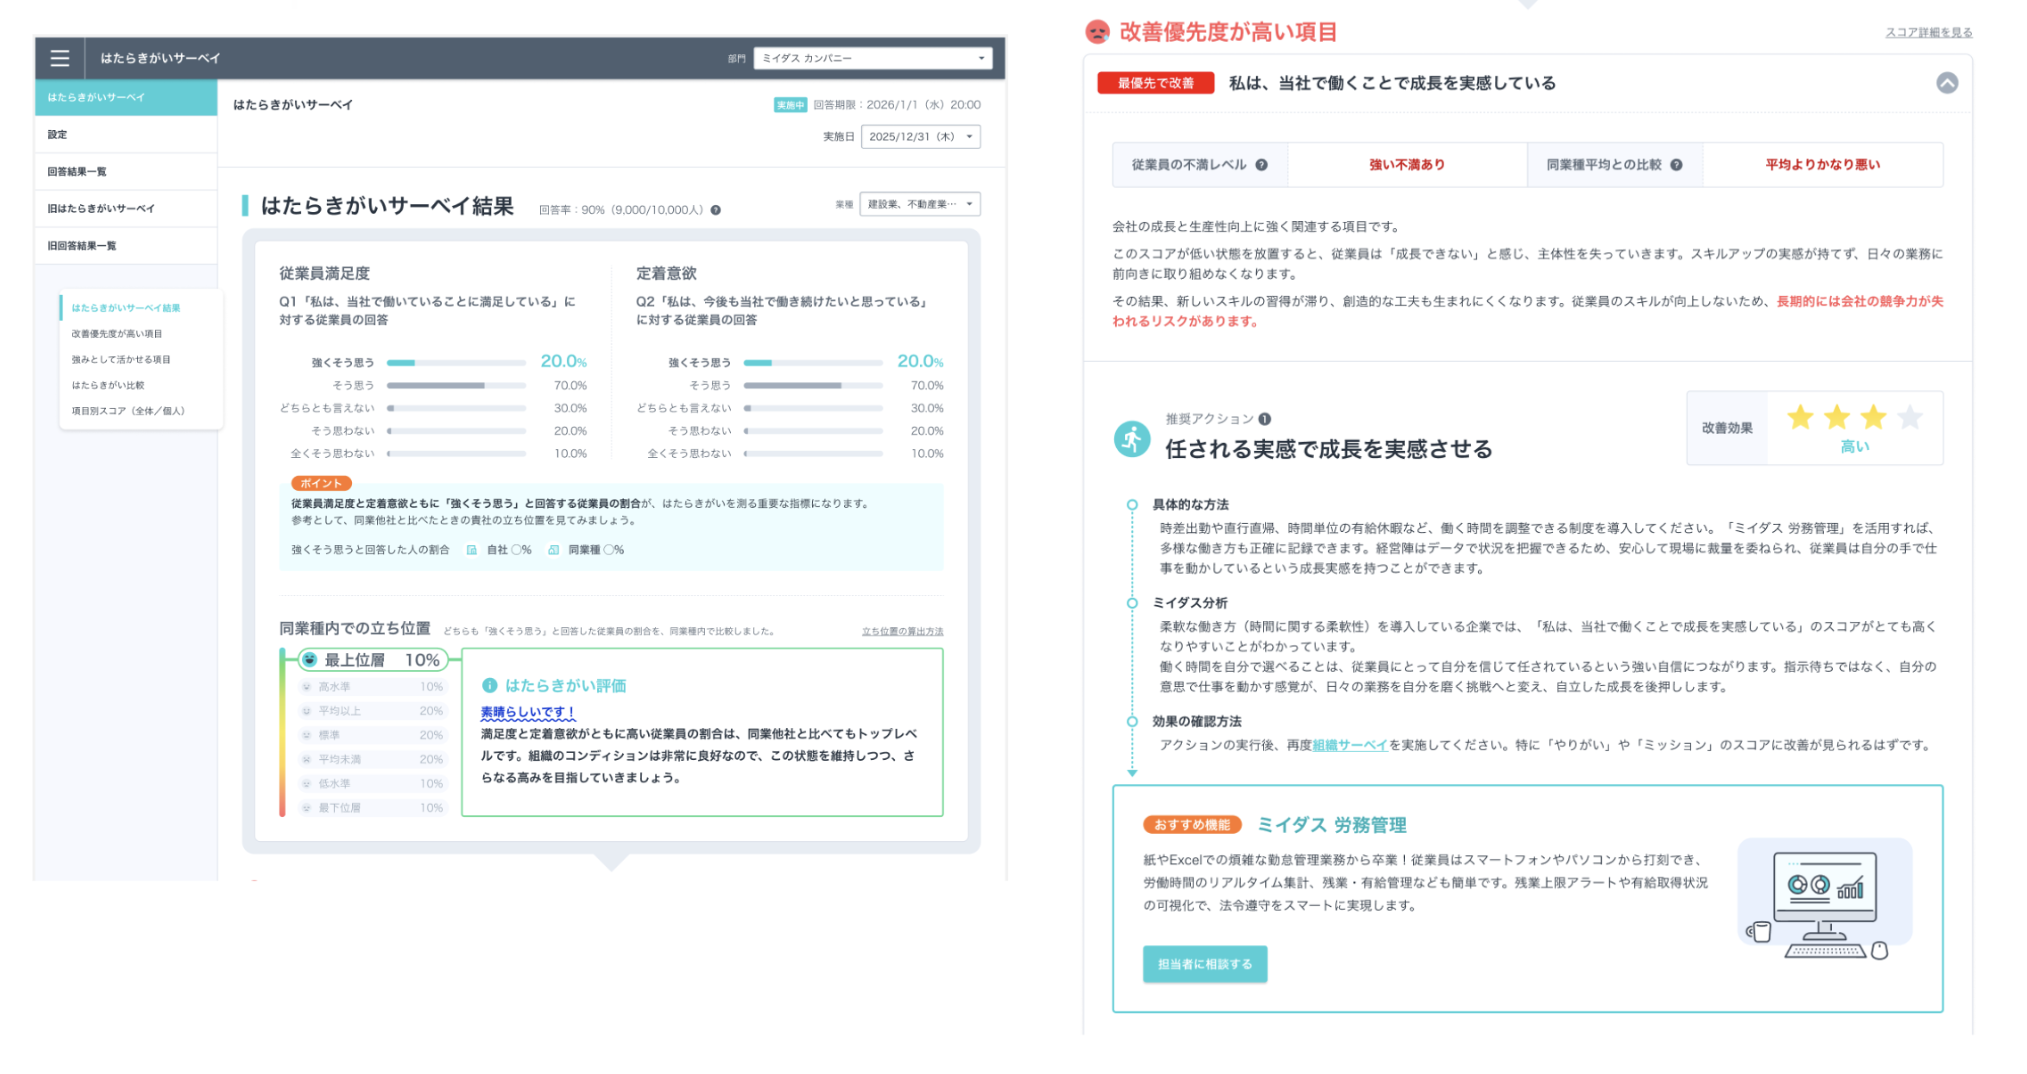Image resolution: width=2027 pixels, height=1074 pixels.
Task: Click the info icon beside はたらきがい評価
Action: tap(489, 685)
